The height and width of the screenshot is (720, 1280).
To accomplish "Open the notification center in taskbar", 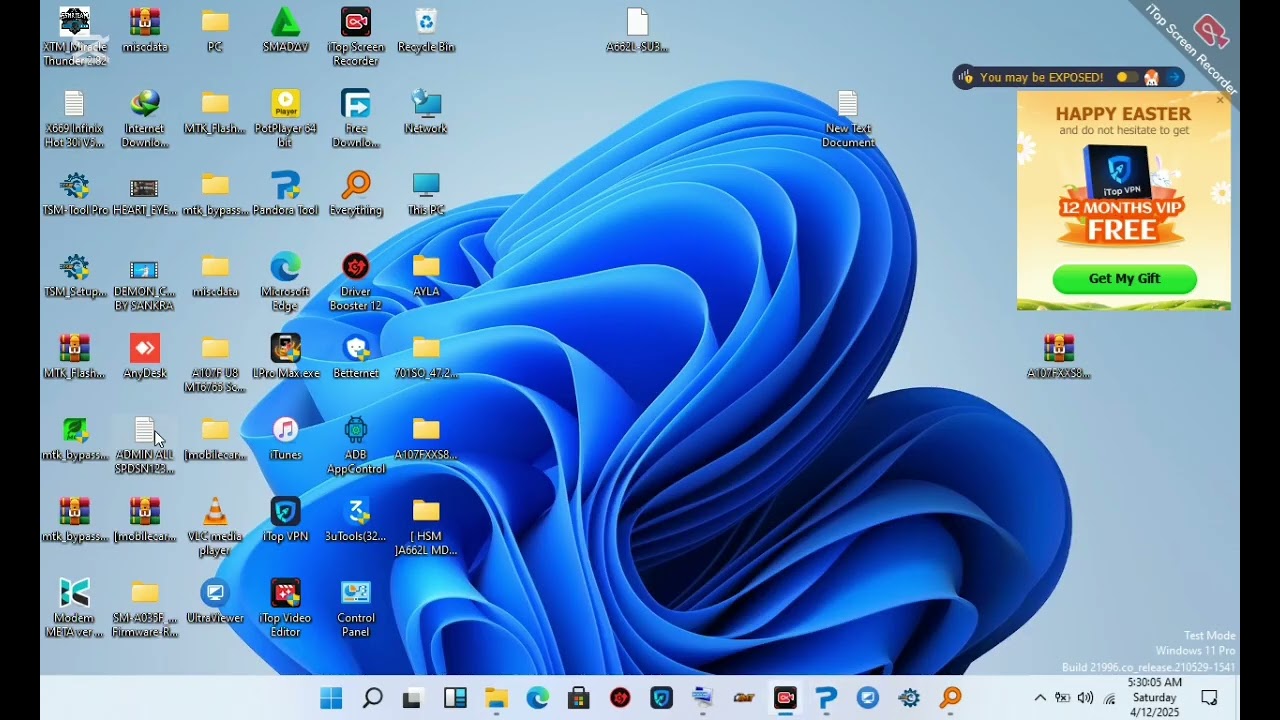I will coord(1209,698).
